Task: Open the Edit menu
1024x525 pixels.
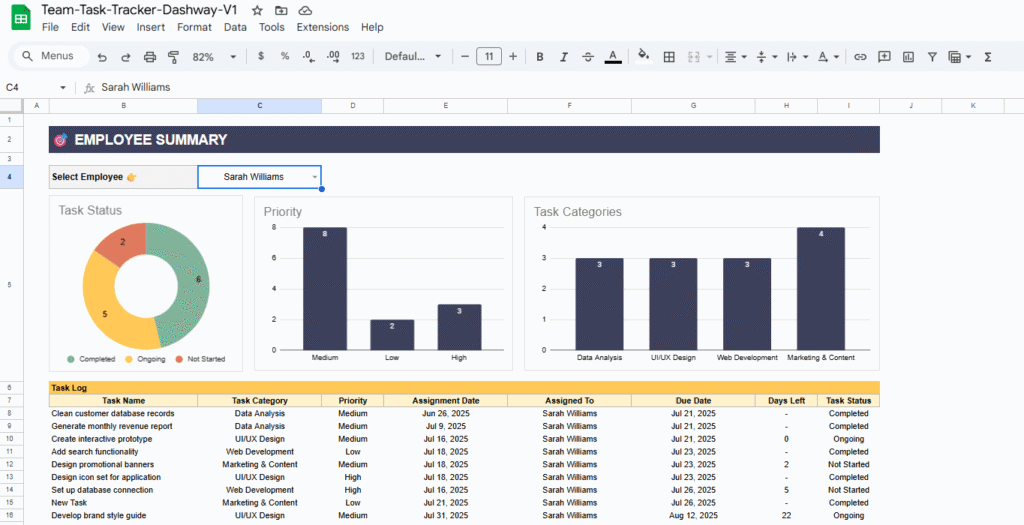Action: (80, 27)
